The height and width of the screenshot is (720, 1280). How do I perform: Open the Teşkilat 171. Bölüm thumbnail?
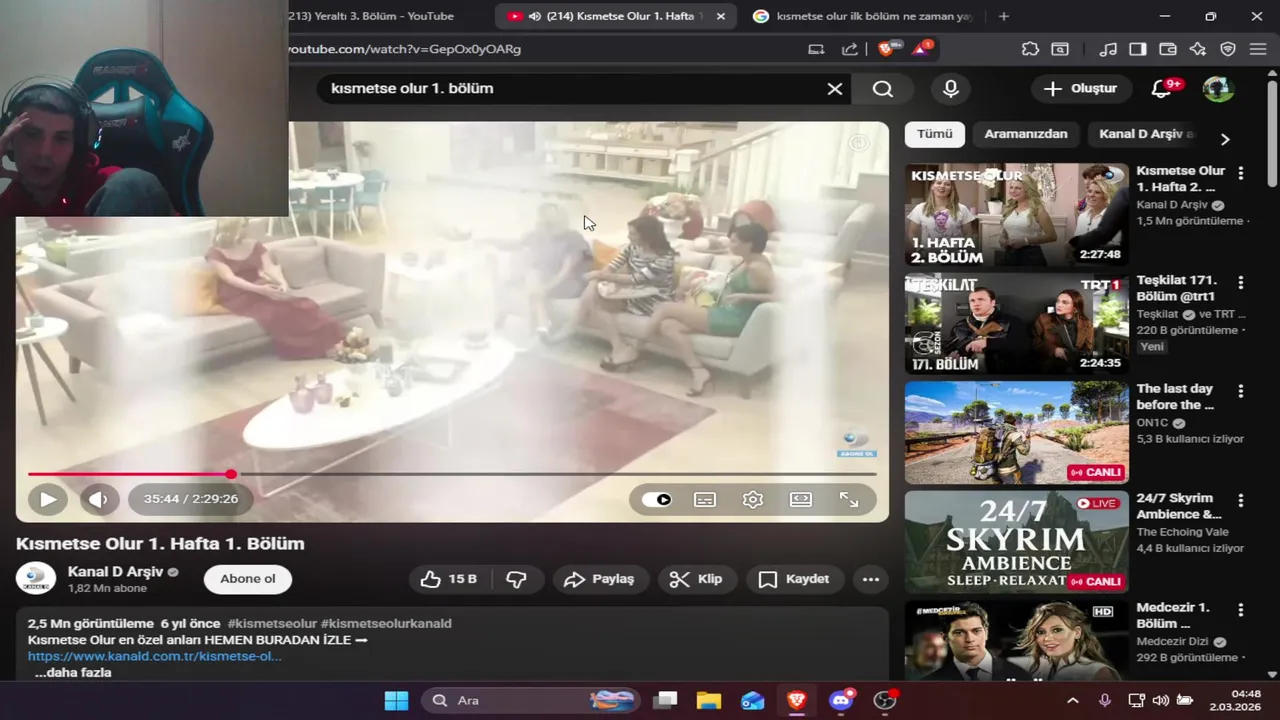(x=1017, y=323)
